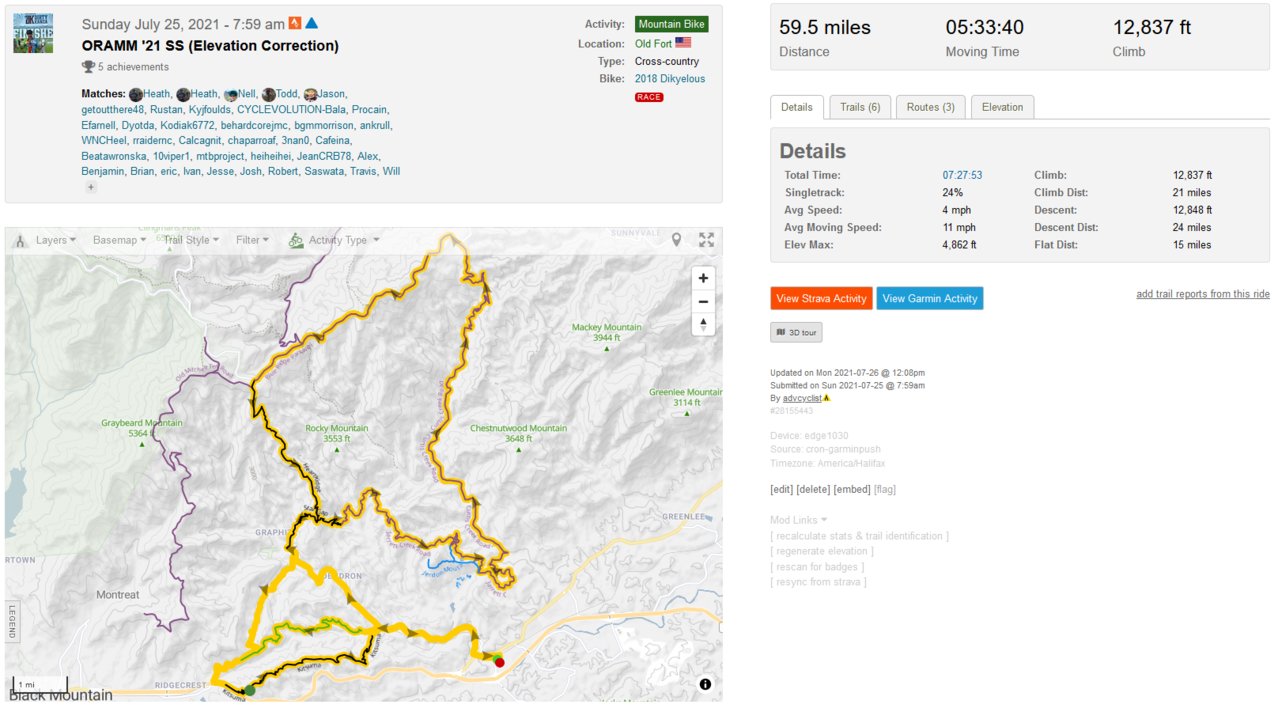Open the 3D tour button
Viewport: 1278px width, 708px height.
point(796,332)
